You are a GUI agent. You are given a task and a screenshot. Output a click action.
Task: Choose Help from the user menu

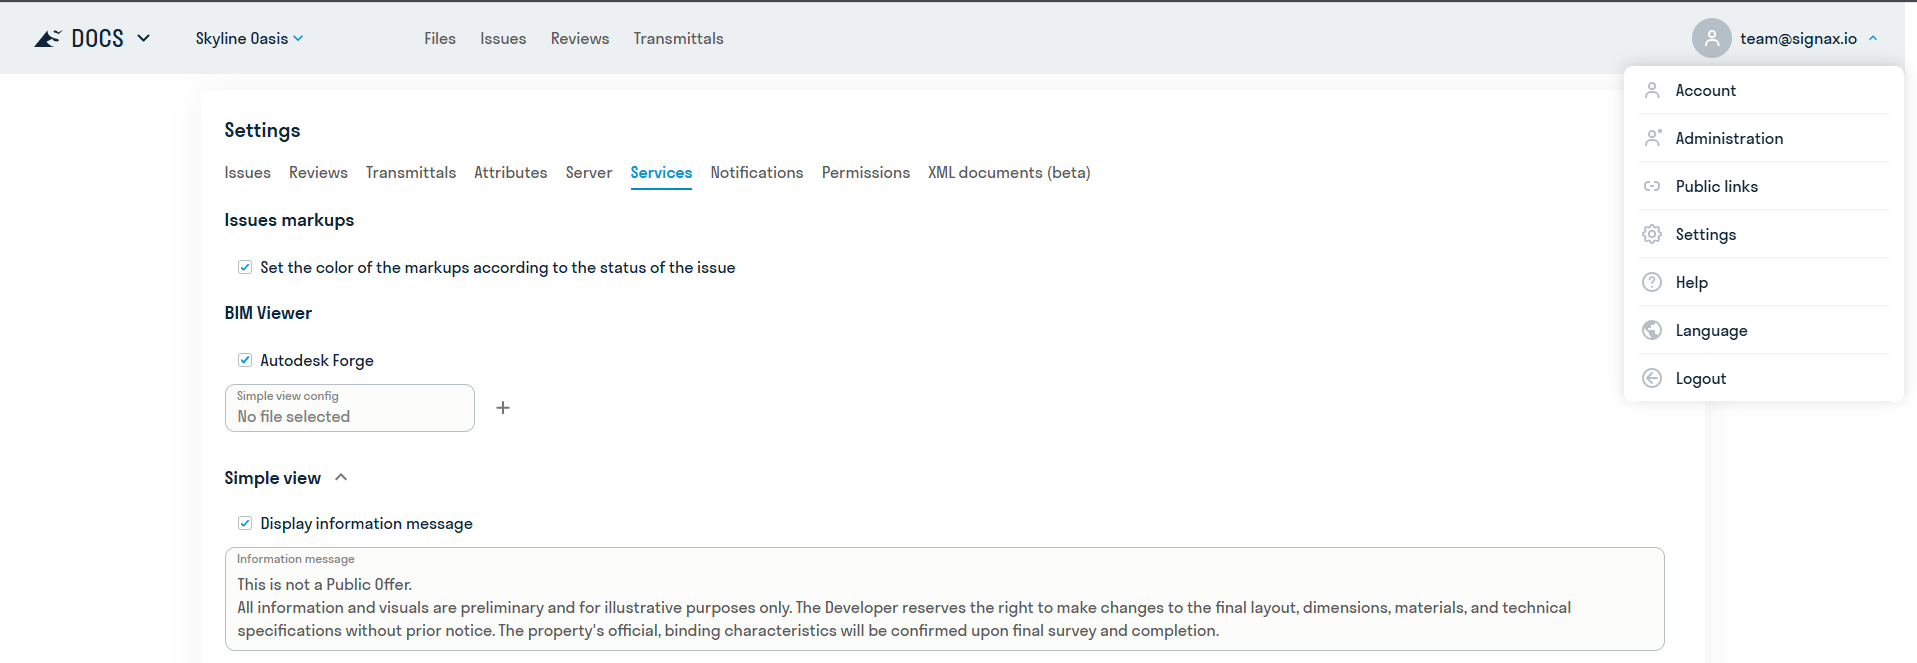(1764, 282)
